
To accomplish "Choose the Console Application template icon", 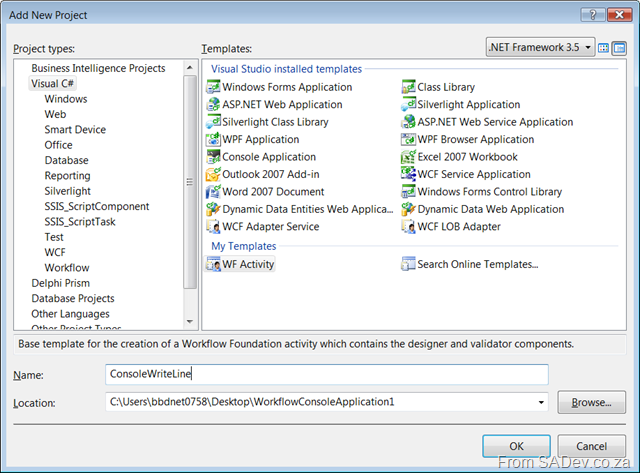I will [213, 157].
